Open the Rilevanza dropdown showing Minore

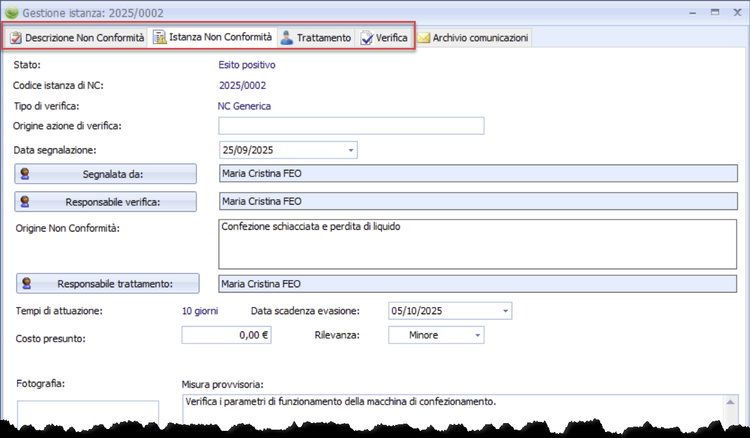tap(477, 335)
